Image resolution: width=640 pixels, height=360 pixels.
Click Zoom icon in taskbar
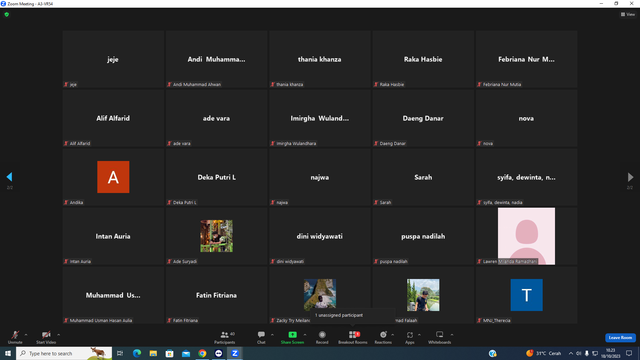(235, 353)
